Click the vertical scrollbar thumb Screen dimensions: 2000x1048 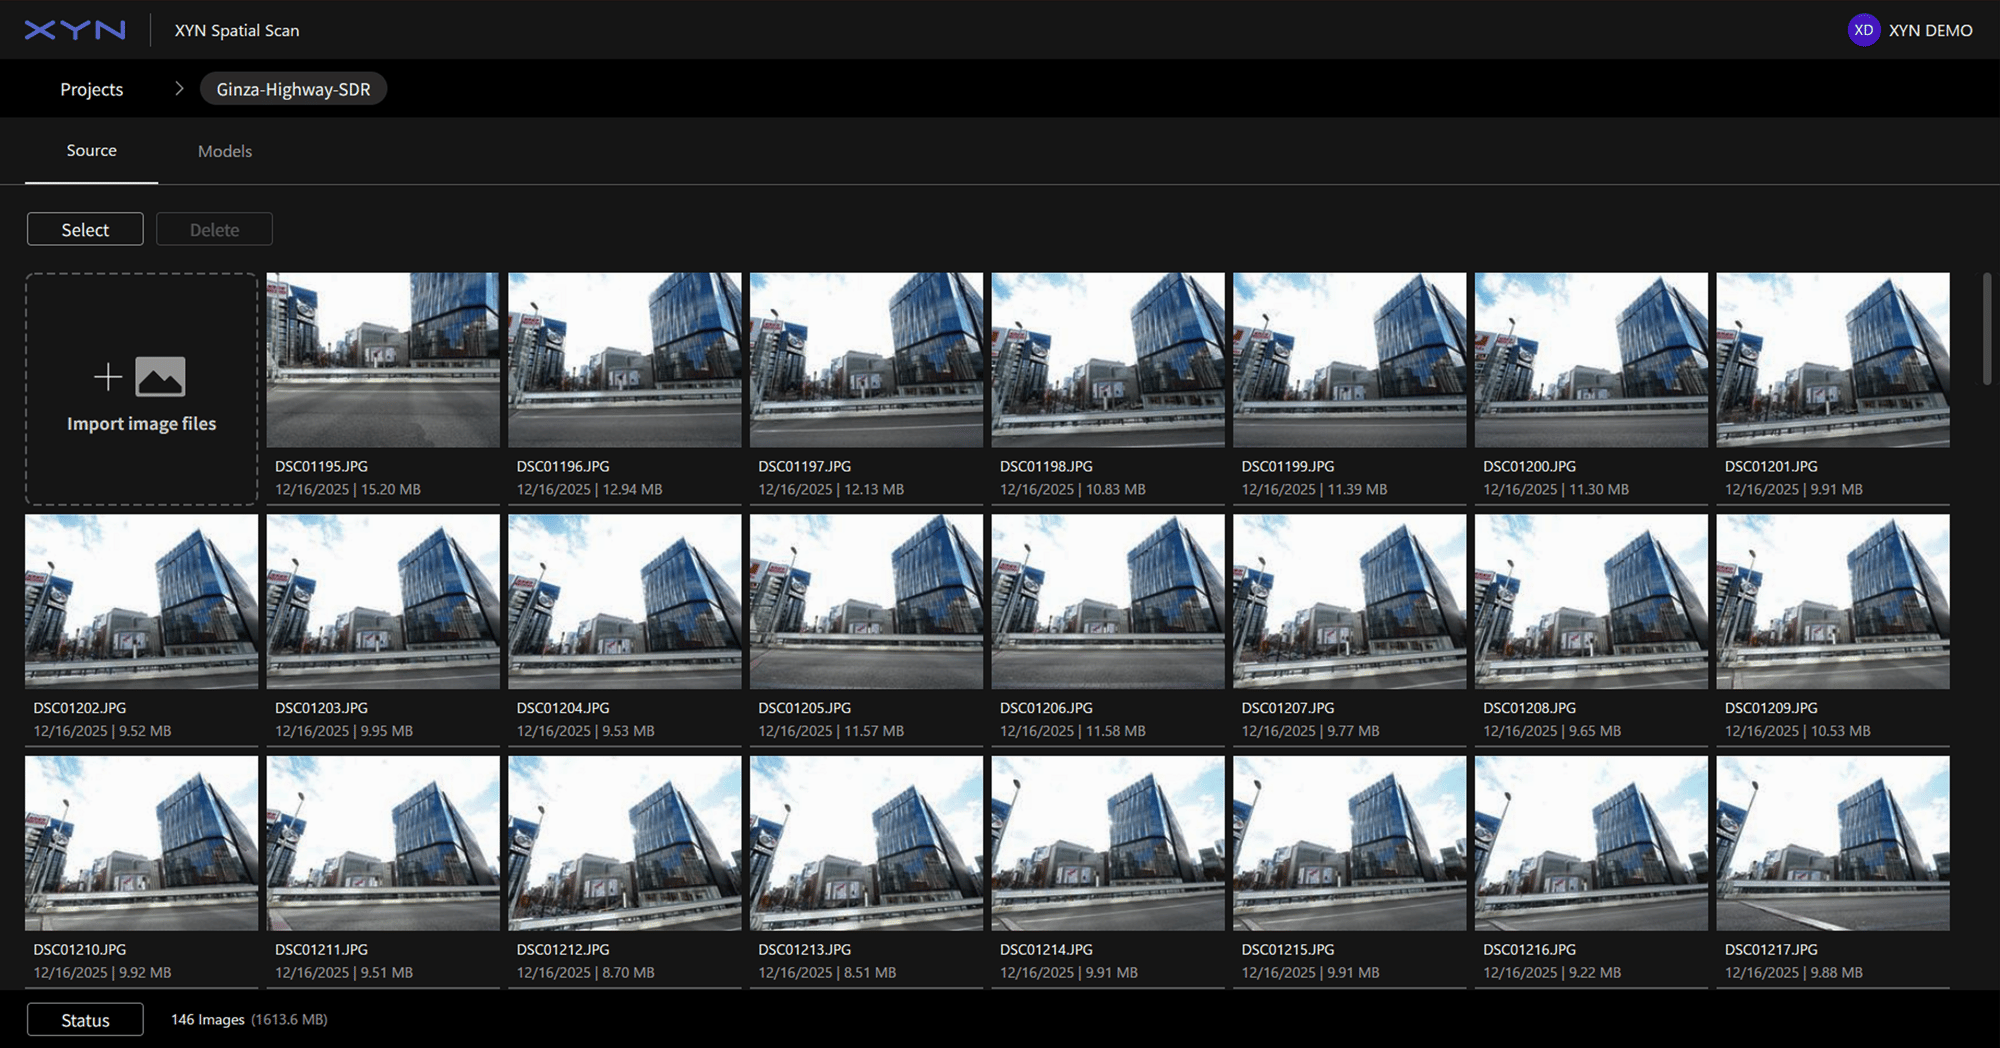click(x=1987, y=328)
